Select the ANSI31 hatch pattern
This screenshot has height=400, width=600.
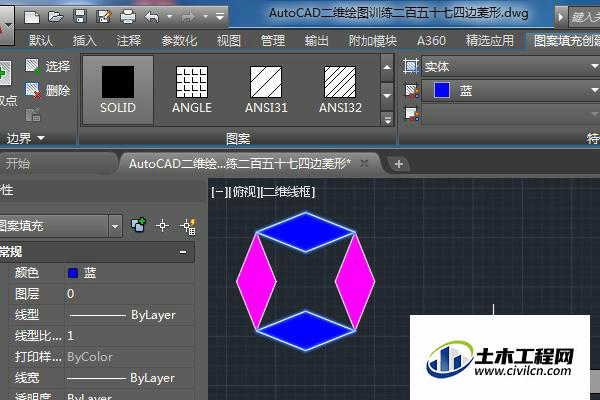[x=266, y=90]
